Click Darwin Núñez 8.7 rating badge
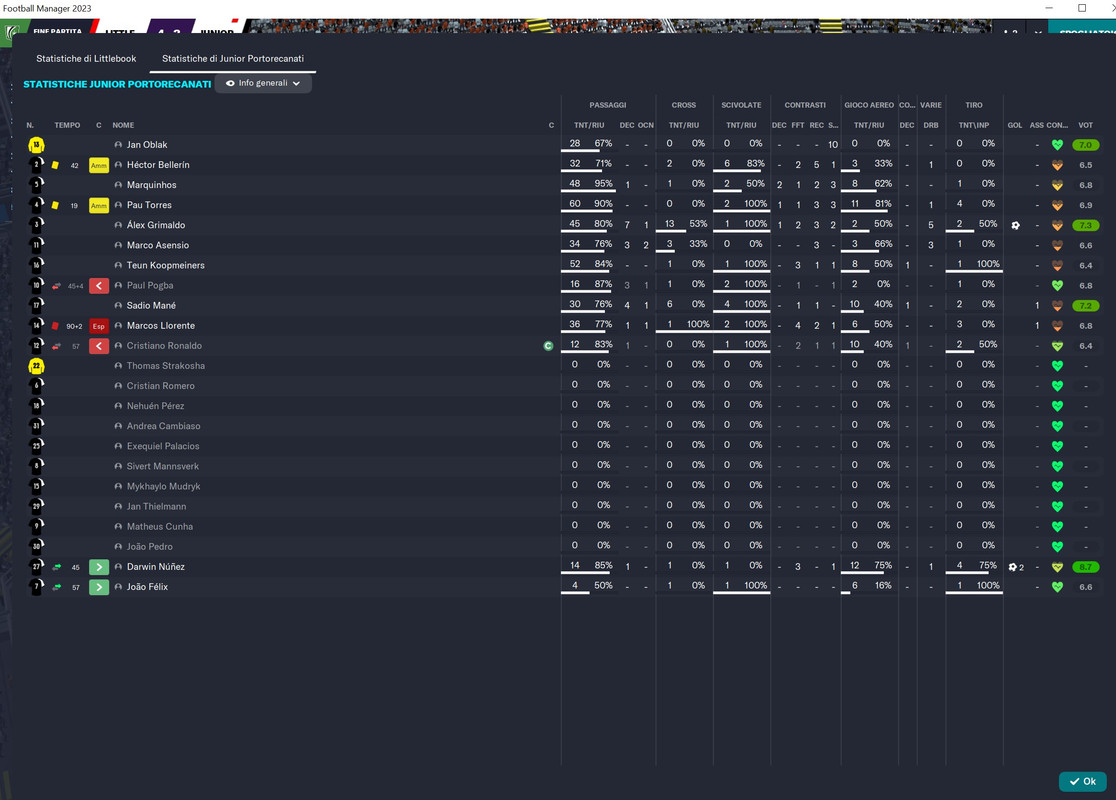Screen dimensions: 1116x800 [1085, 567]
